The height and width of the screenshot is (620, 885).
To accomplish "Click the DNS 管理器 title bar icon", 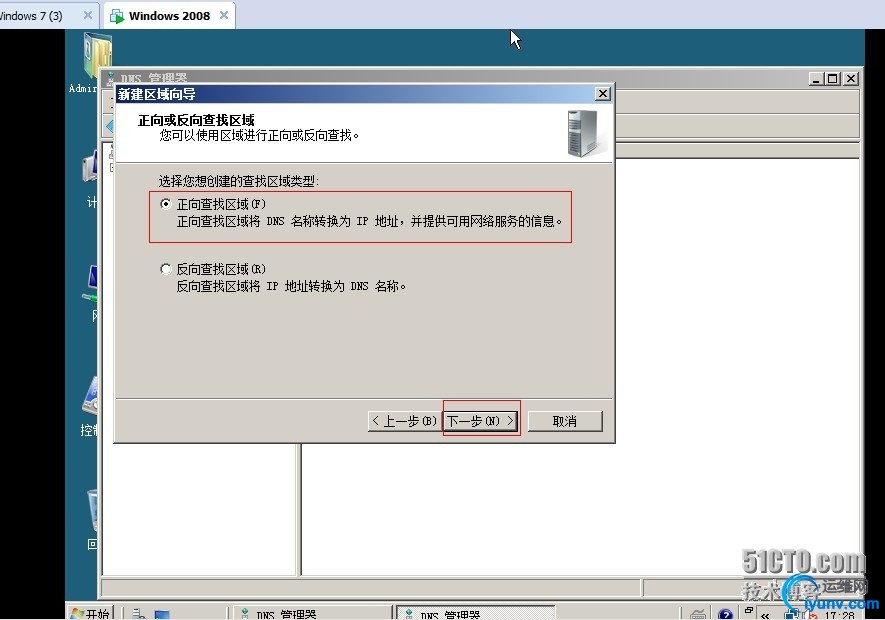I will click(x=111, y=78).
